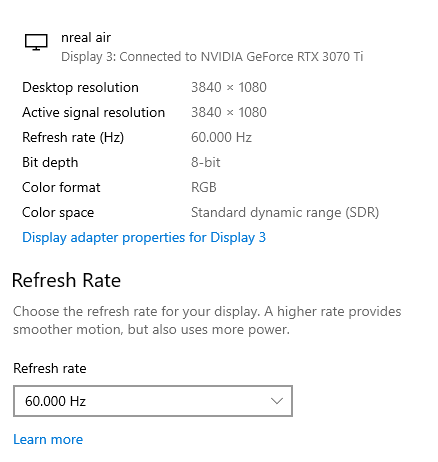Expand the refresh rate chevron arrow

[x=277, y=401]
